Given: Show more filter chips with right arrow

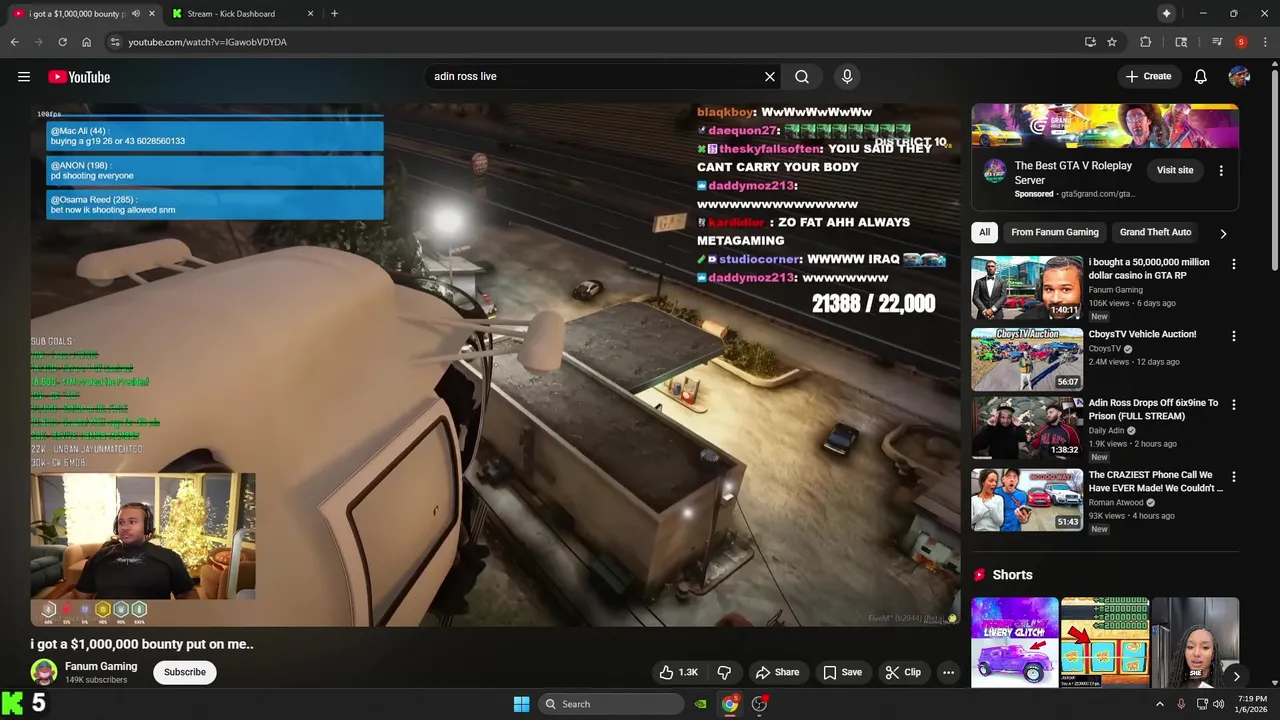Looking at the screenshot, I should click(x=1223, y=233).
